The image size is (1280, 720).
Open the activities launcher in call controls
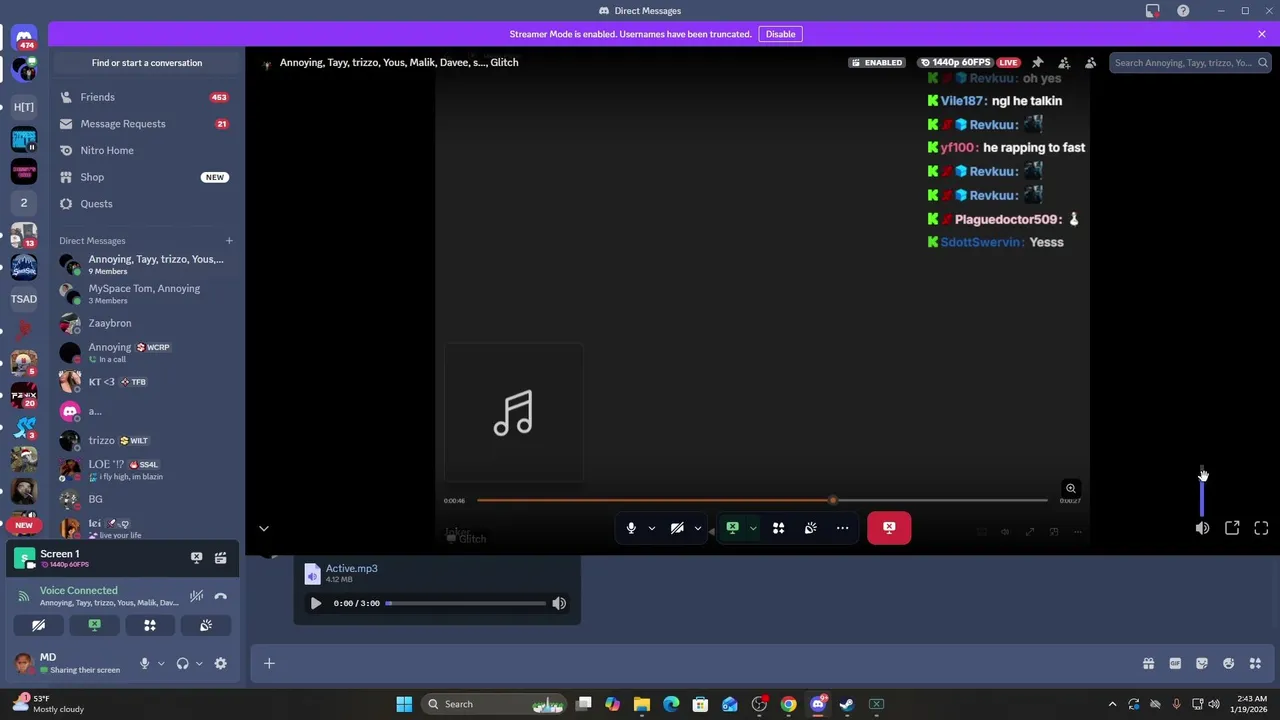pos(778,528)
